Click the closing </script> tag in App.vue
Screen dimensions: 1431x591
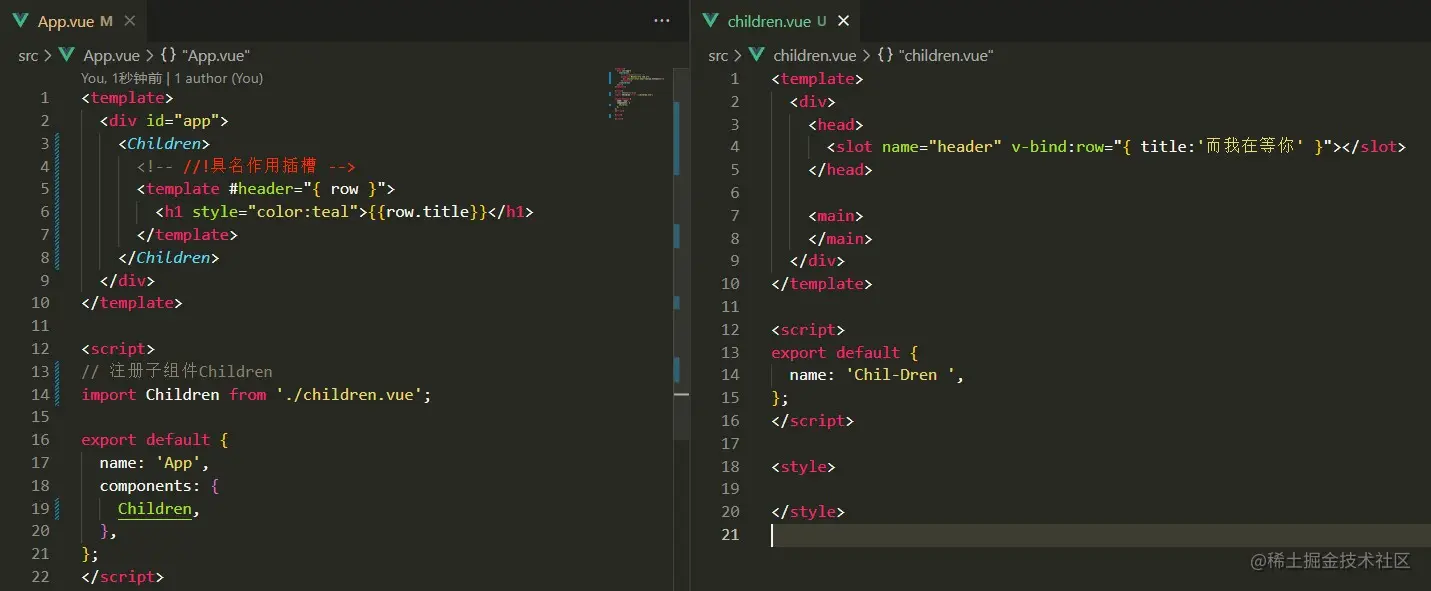123,577
